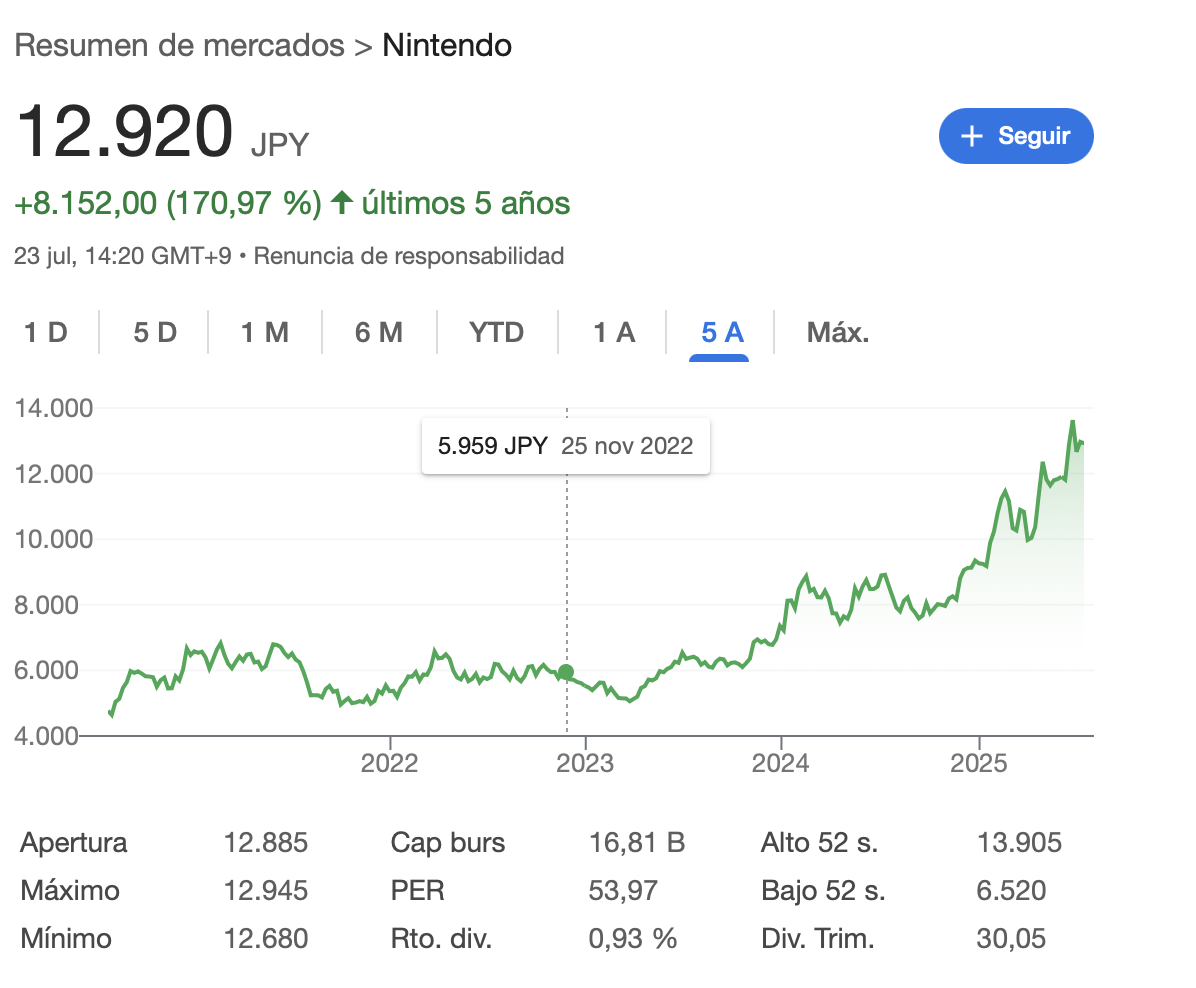Select the 1 M chart range
This screenshot has height=988, width=1196.
tap(265, 332)
